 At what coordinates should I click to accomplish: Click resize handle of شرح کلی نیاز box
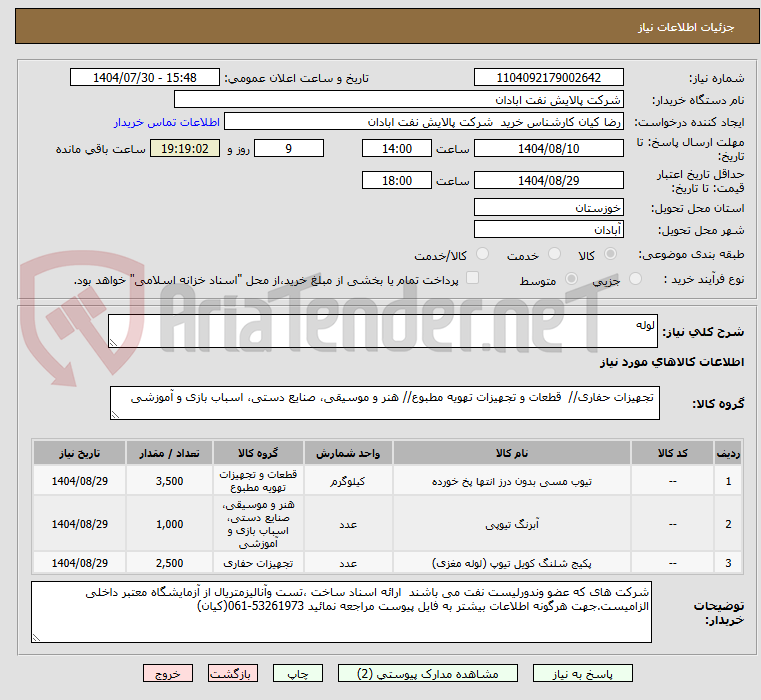coord(113,343)
